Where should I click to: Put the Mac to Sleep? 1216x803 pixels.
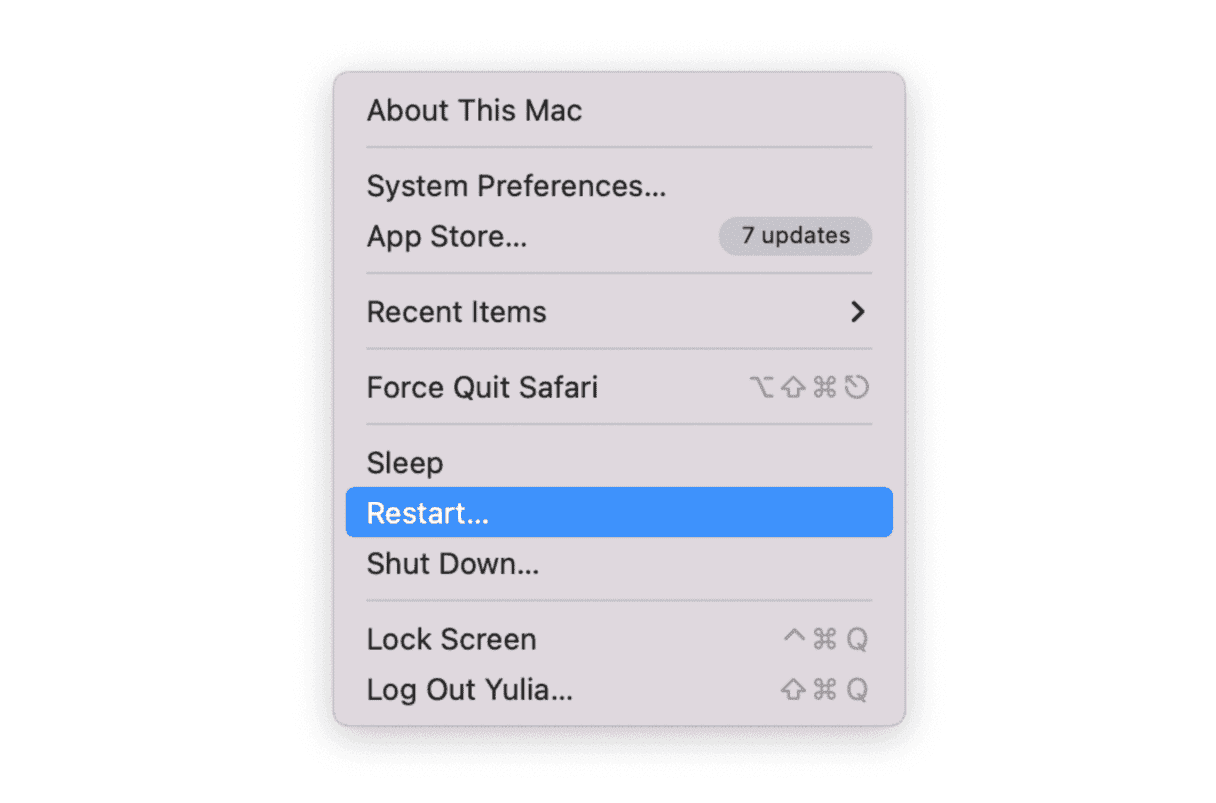tap(405, 463)
